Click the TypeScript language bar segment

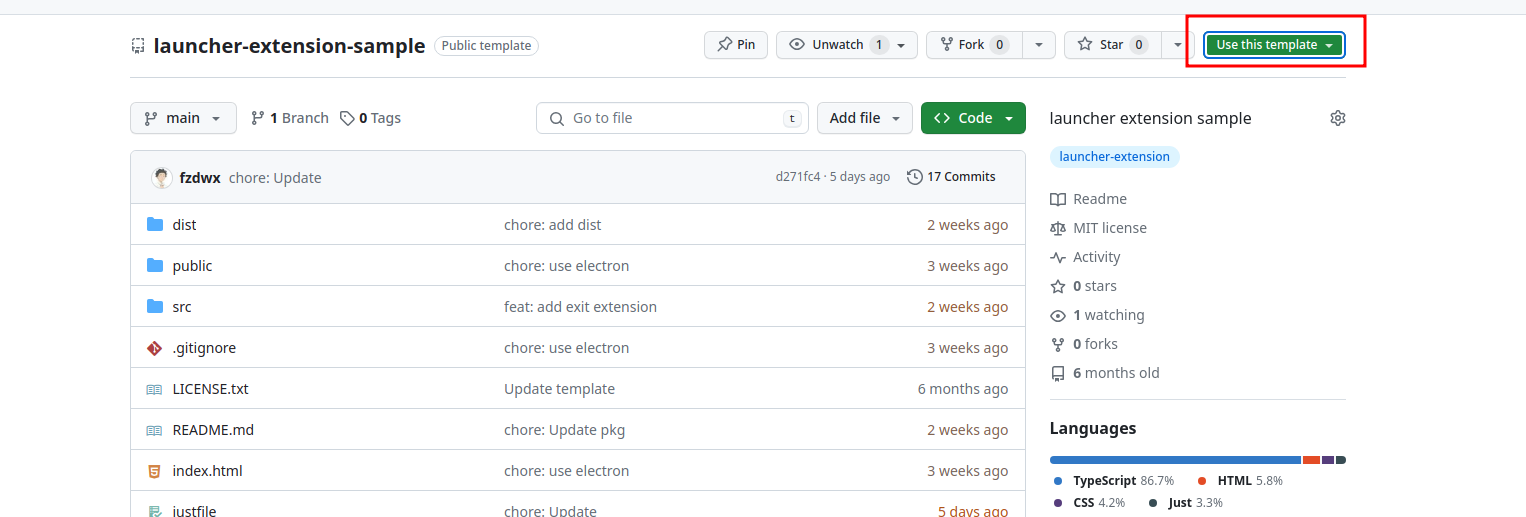1174,460
